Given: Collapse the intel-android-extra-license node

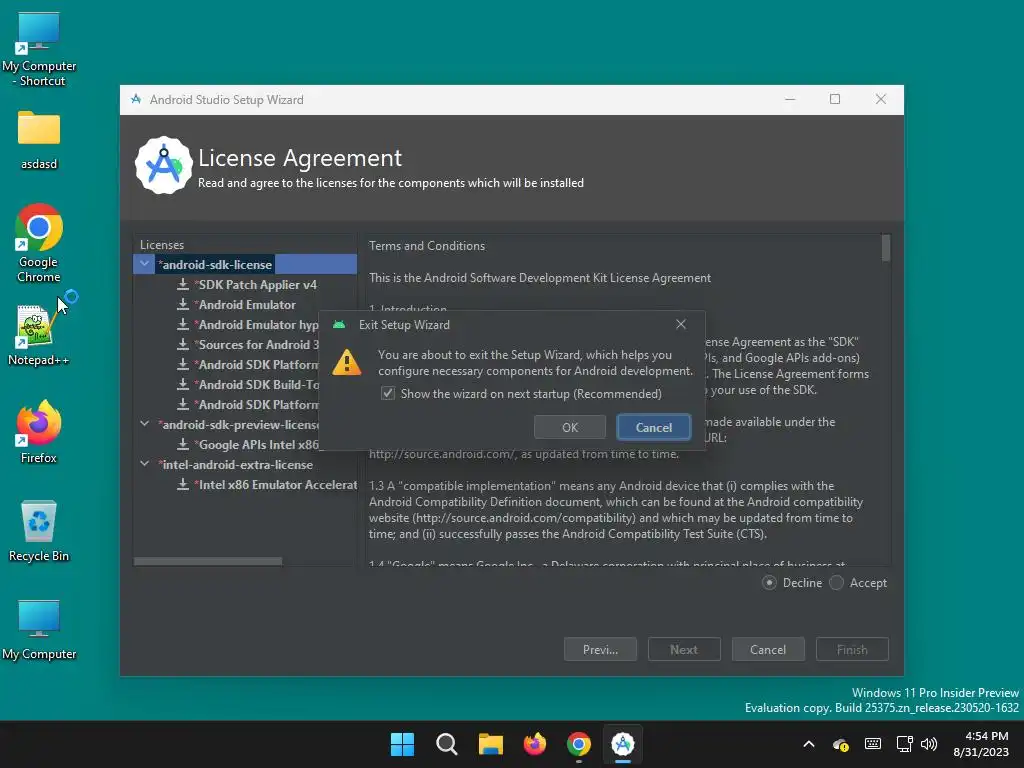Looking at the screenshot, I should (144, 464).
